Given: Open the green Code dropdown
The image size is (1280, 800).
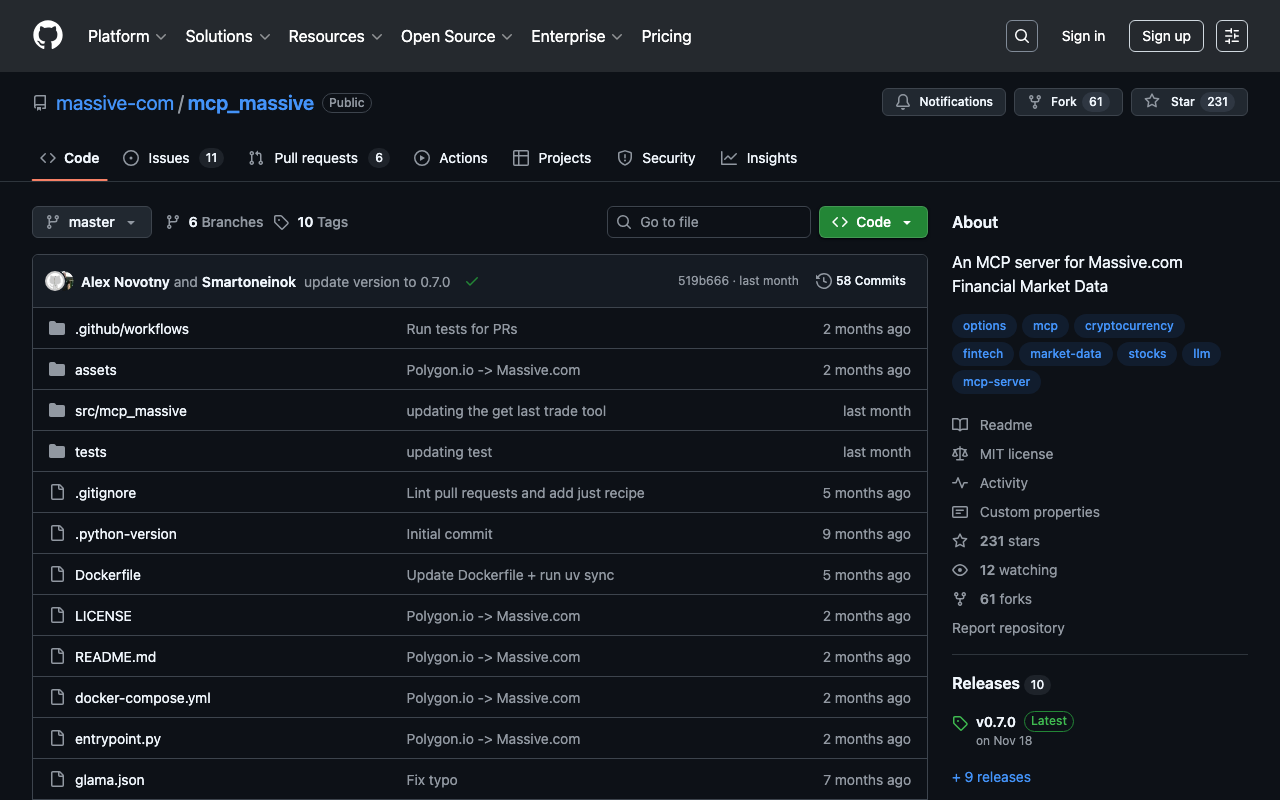Looking at the screenshot, I should click(873, 222).
